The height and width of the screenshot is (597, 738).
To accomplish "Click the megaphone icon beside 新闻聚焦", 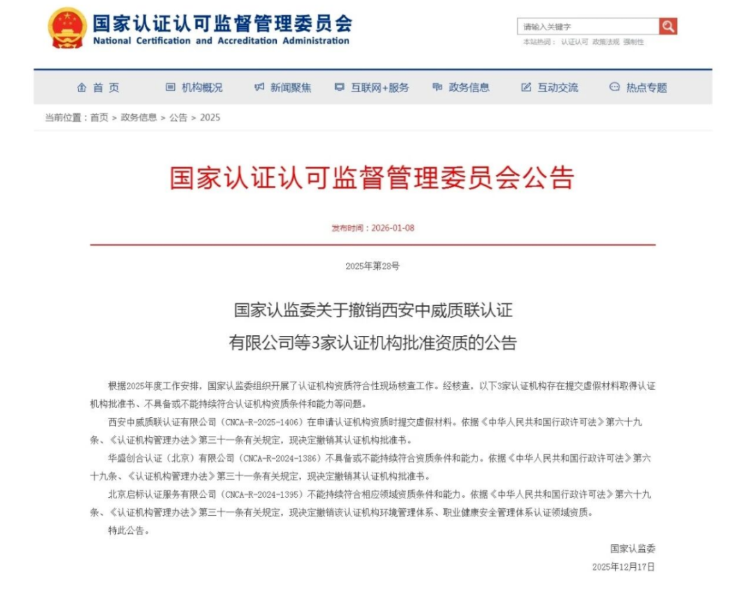I will [259, 87].
